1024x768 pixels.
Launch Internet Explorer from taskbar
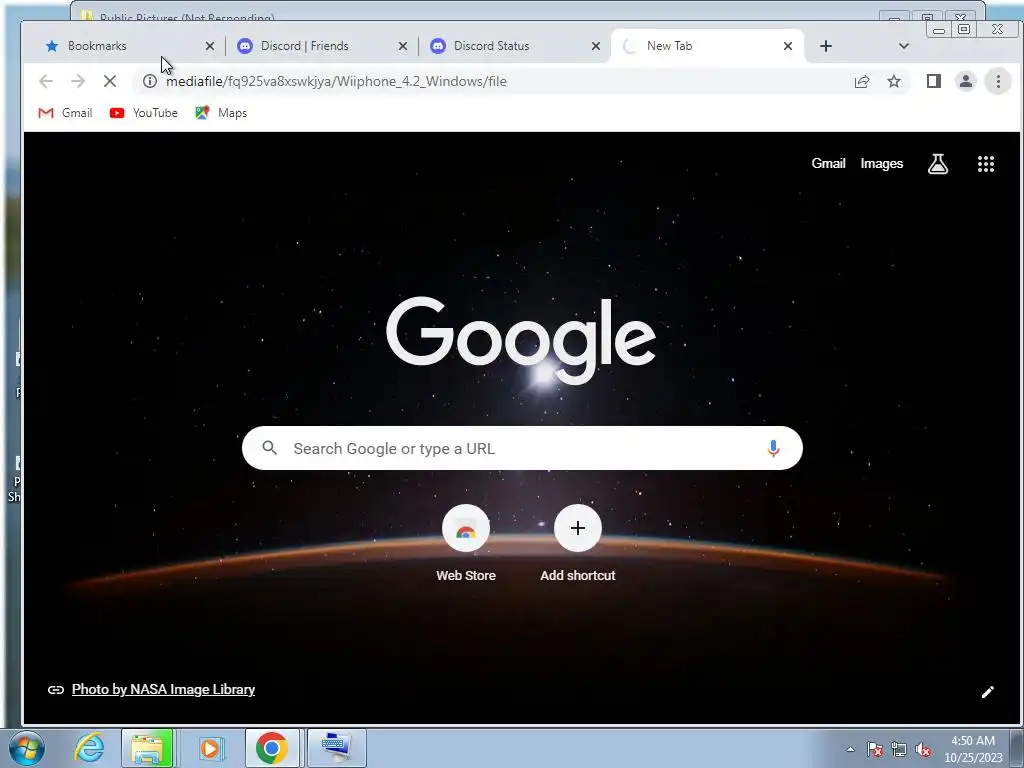[x=89, y=748]
